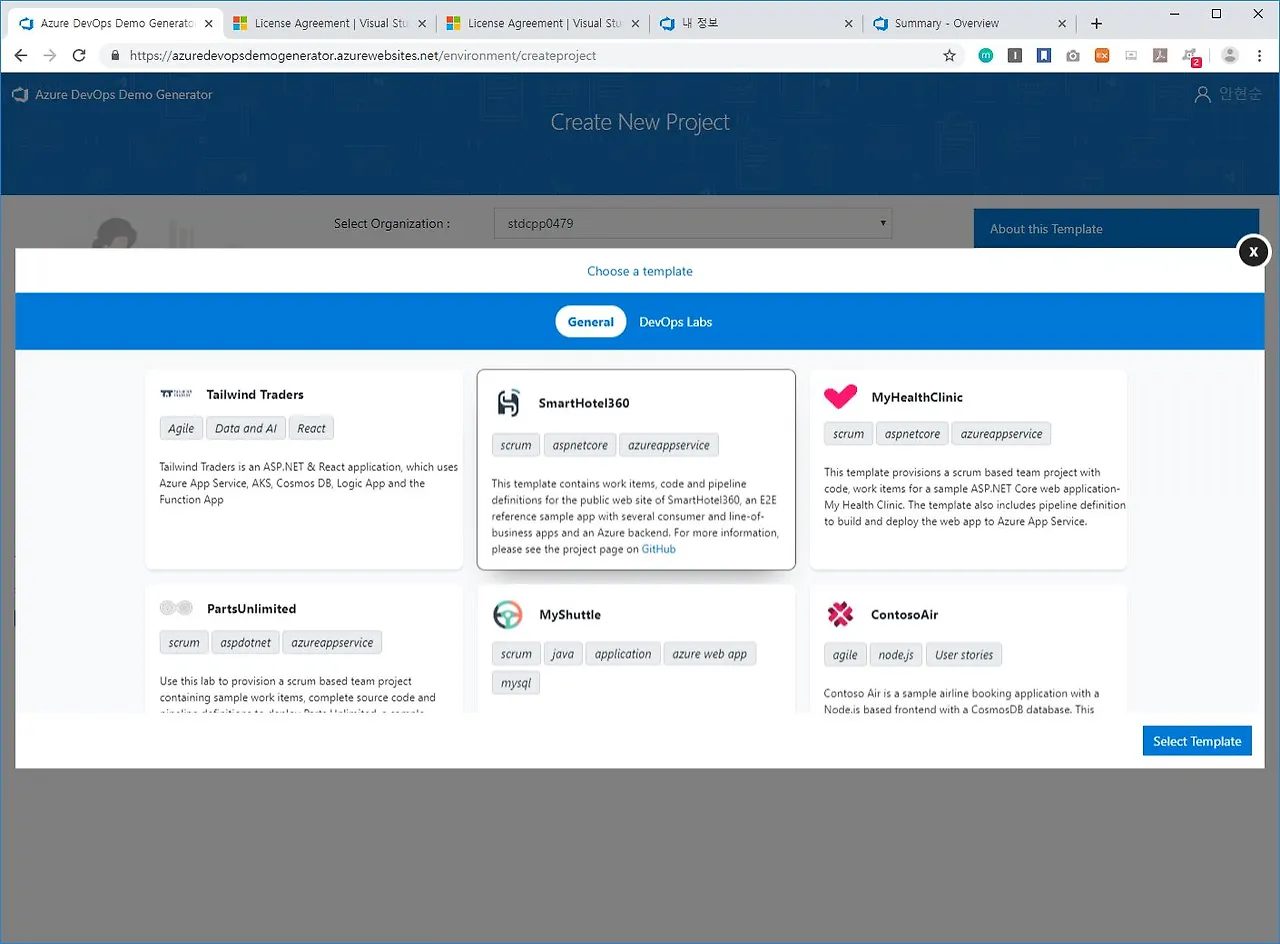The height and width of the screenshot is (944, 1280).
Task: Click the Tailwind Traders logo icon
Action: [177, 394]
